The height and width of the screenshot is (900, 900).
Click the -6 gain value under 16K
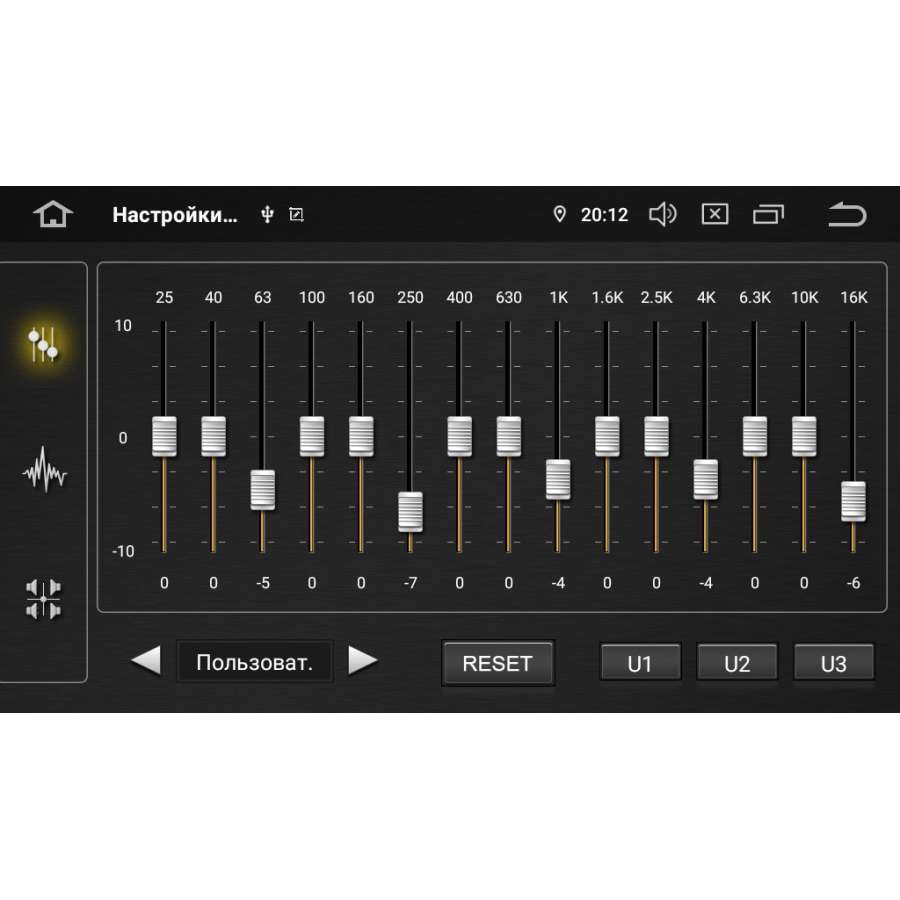pyautogui.click(x=854, y=583)
